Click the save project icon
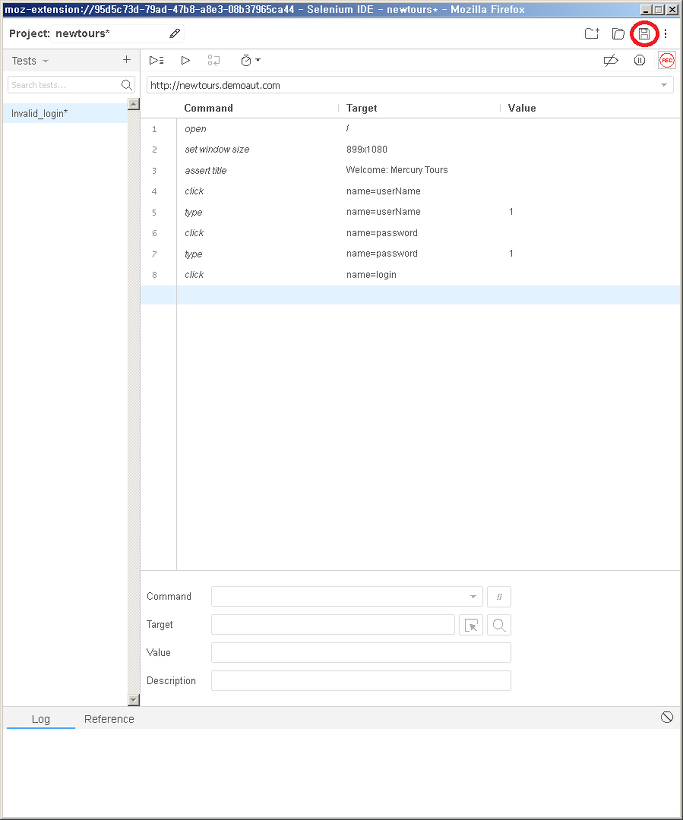The width and height of the screenshot is (683, 820). click(644, 34)
